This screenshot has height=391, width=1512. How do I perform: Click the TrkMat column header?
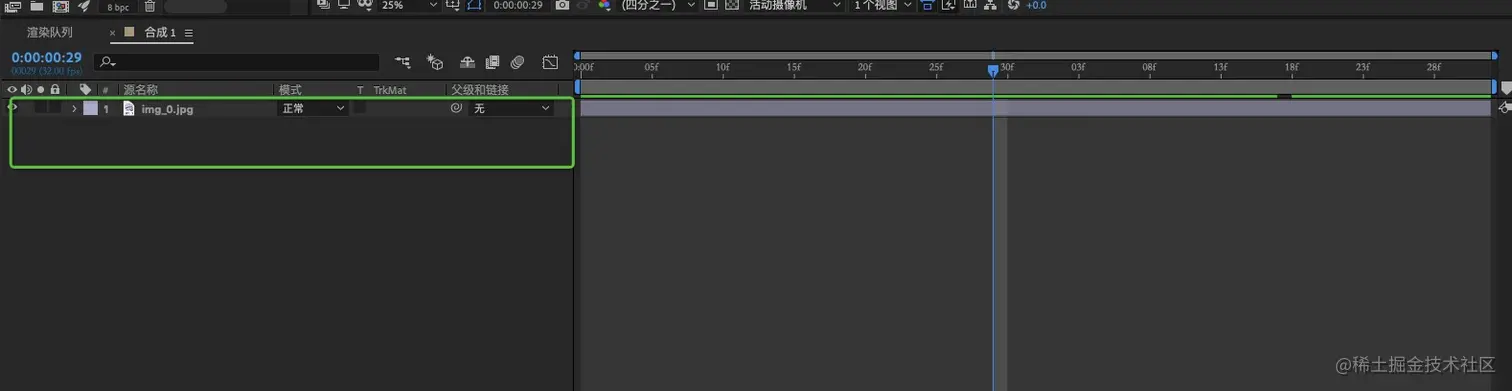(390, 90)
